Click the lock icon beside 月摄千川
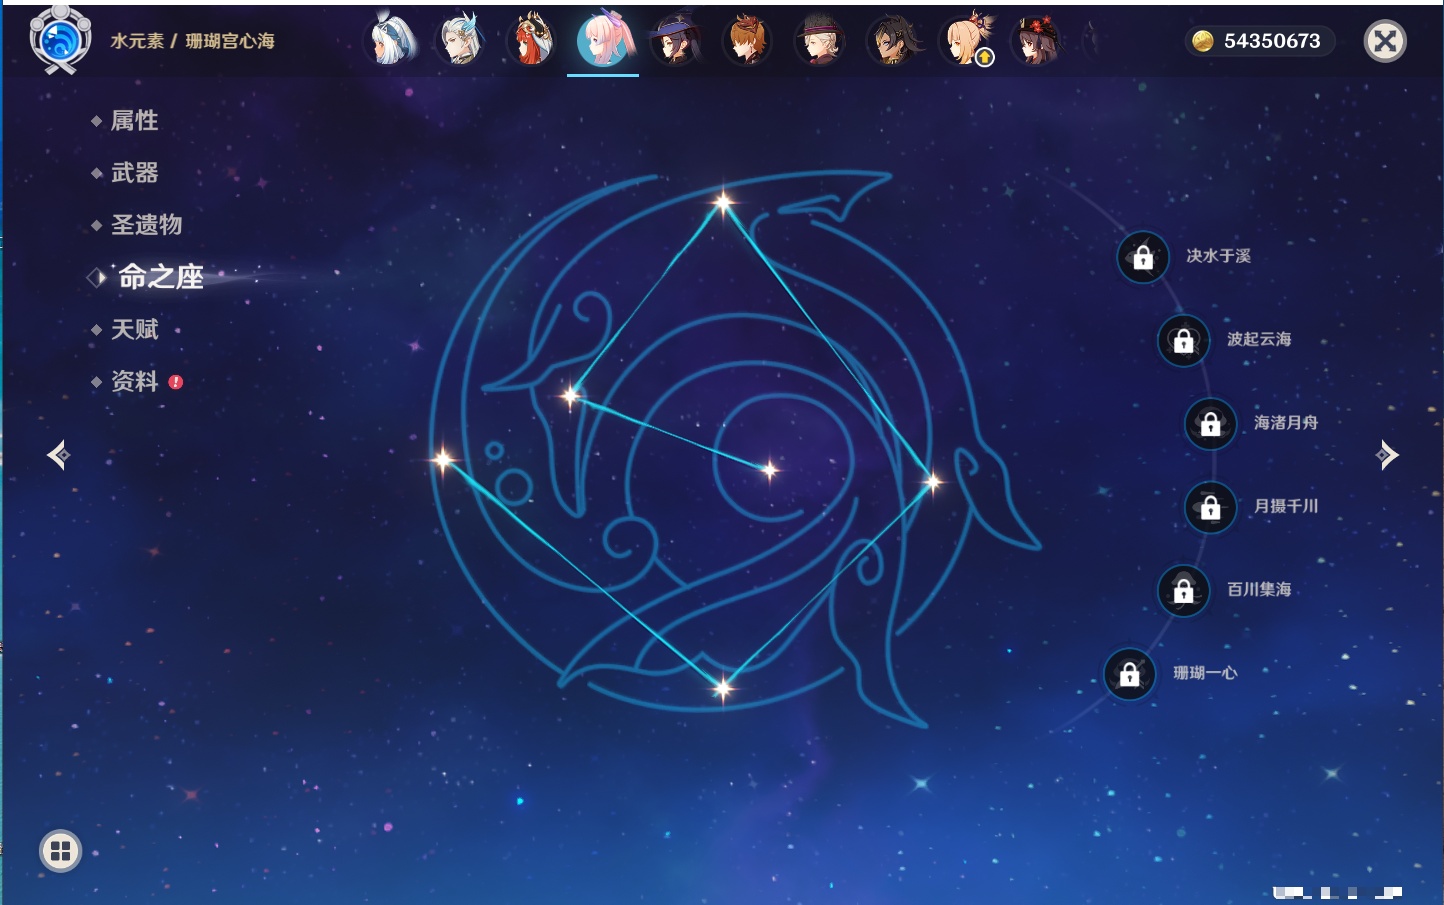The height and width of the screenshot is (905, 1444). (x=1210, y=507)
